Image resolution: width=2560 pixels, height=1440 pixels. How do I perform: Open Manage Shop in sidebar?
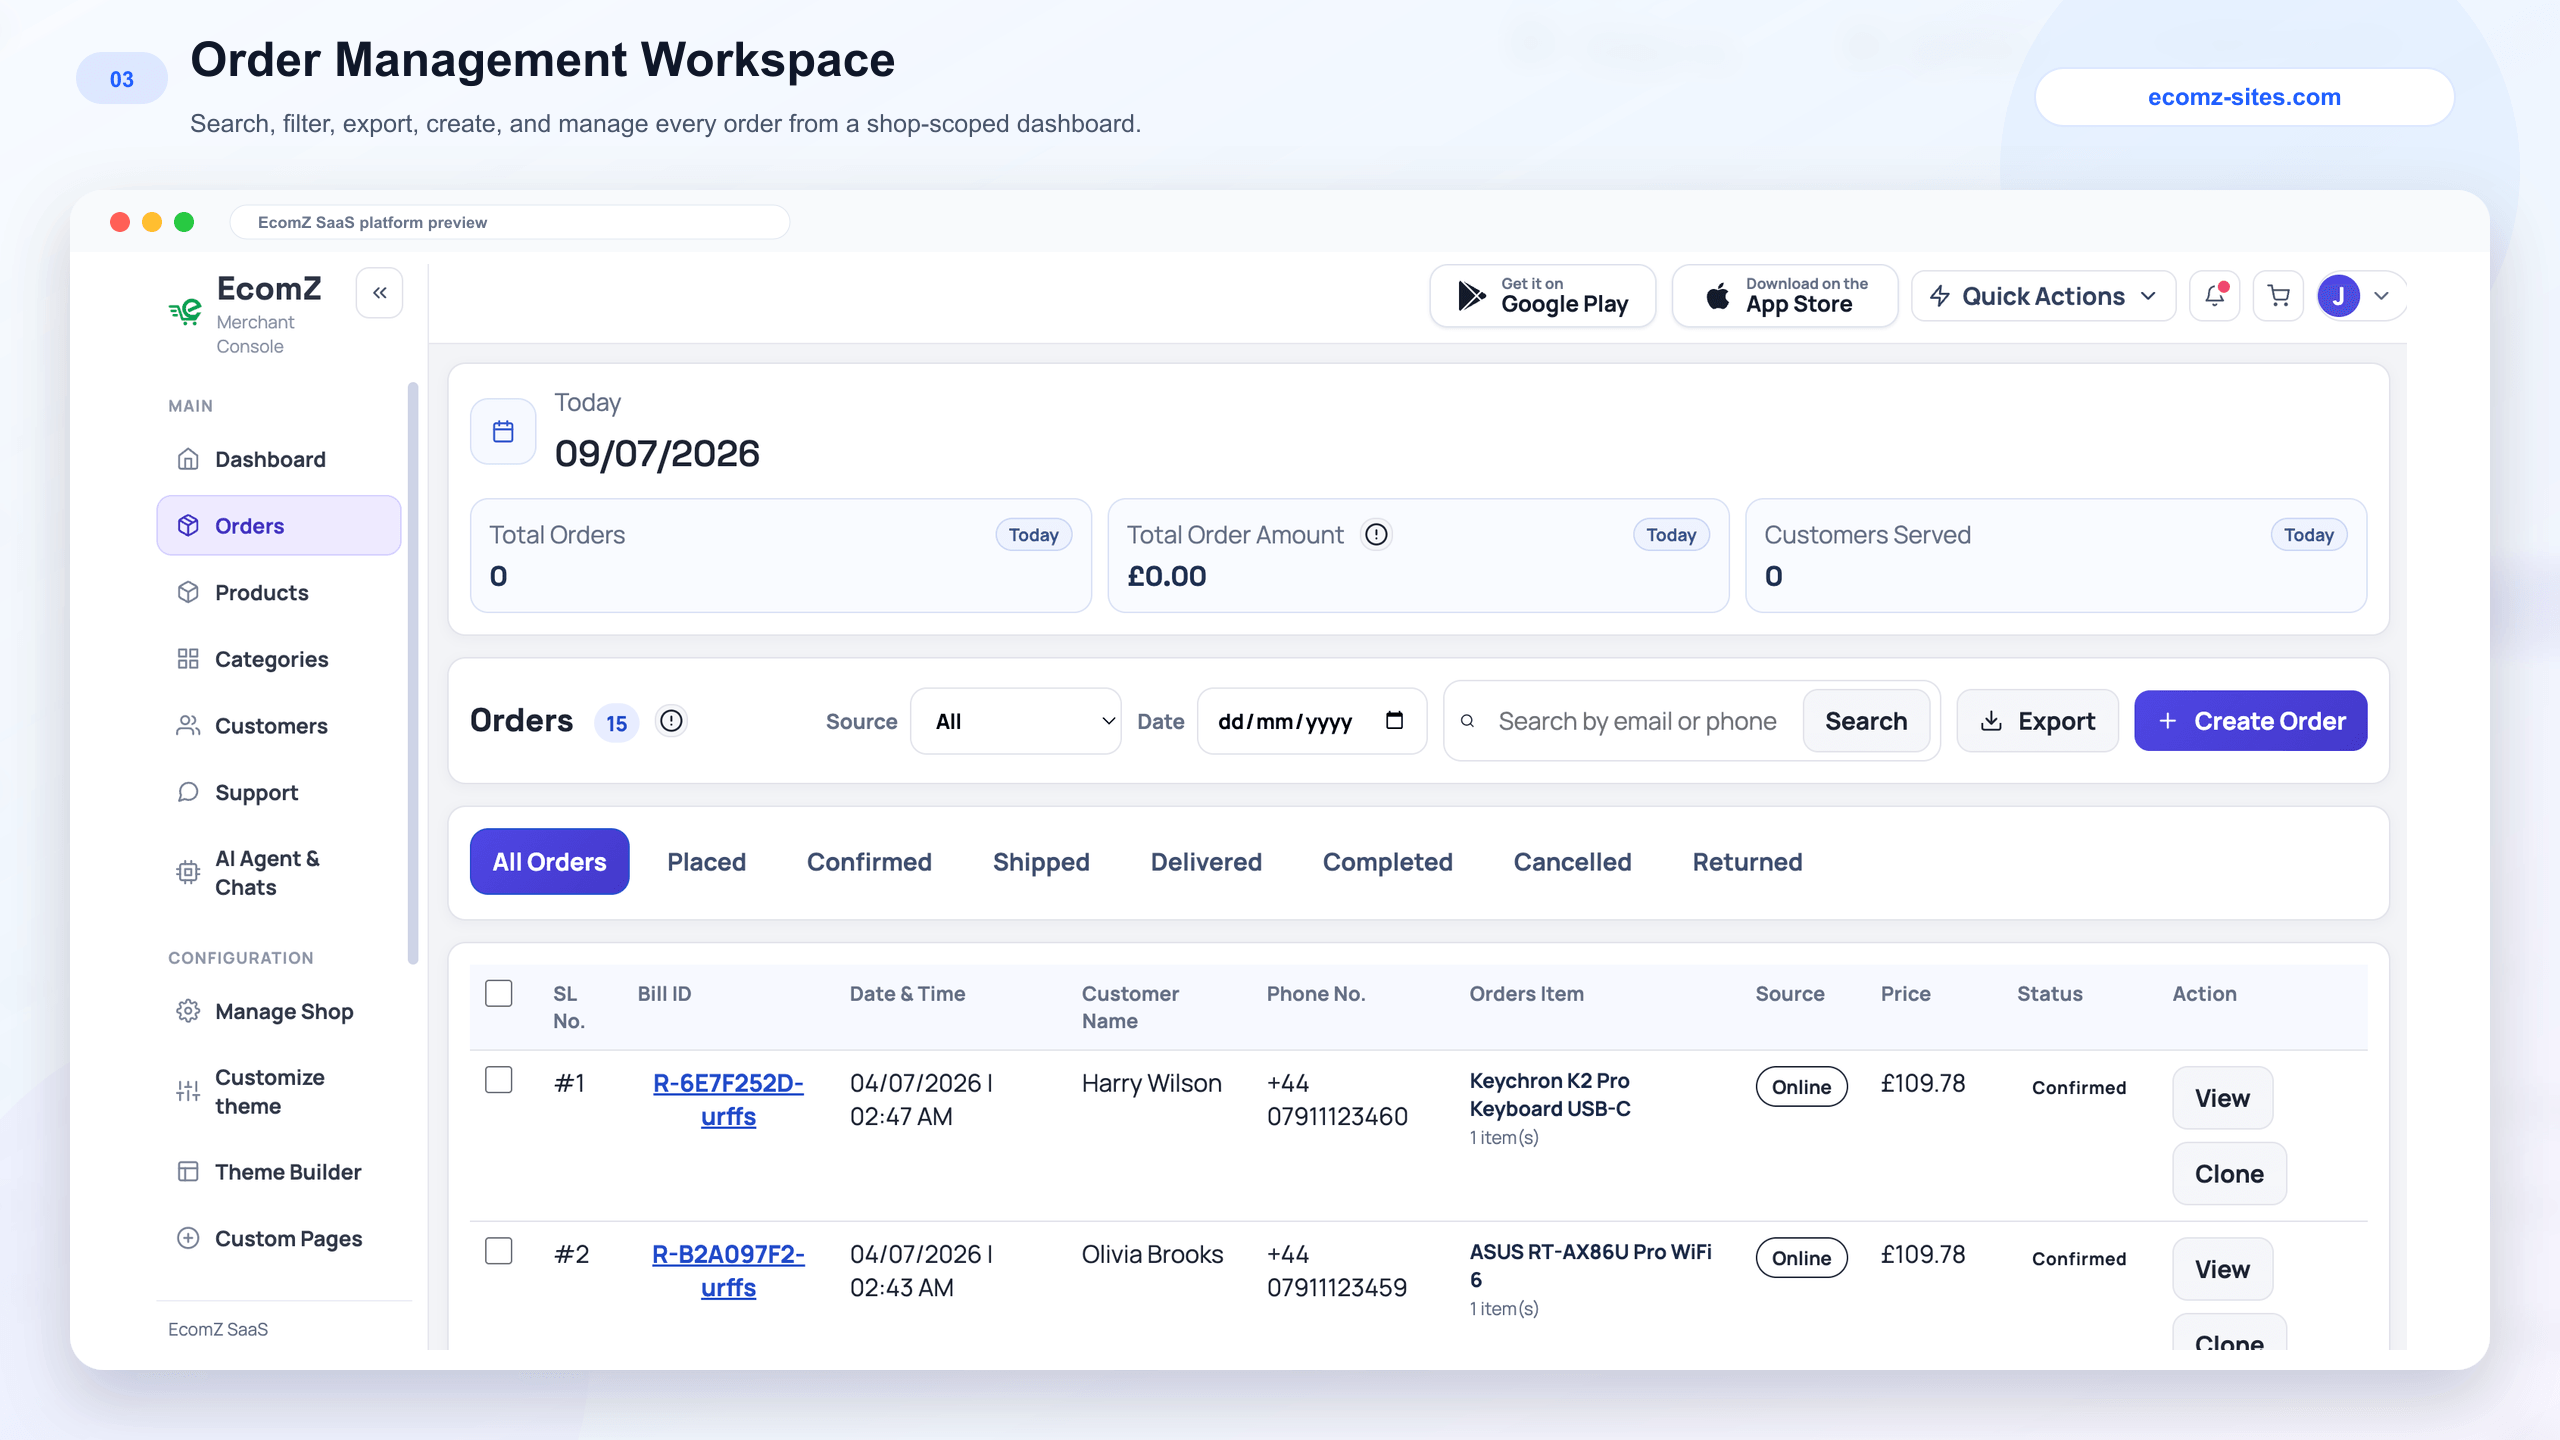click(x=278, y=1011)
